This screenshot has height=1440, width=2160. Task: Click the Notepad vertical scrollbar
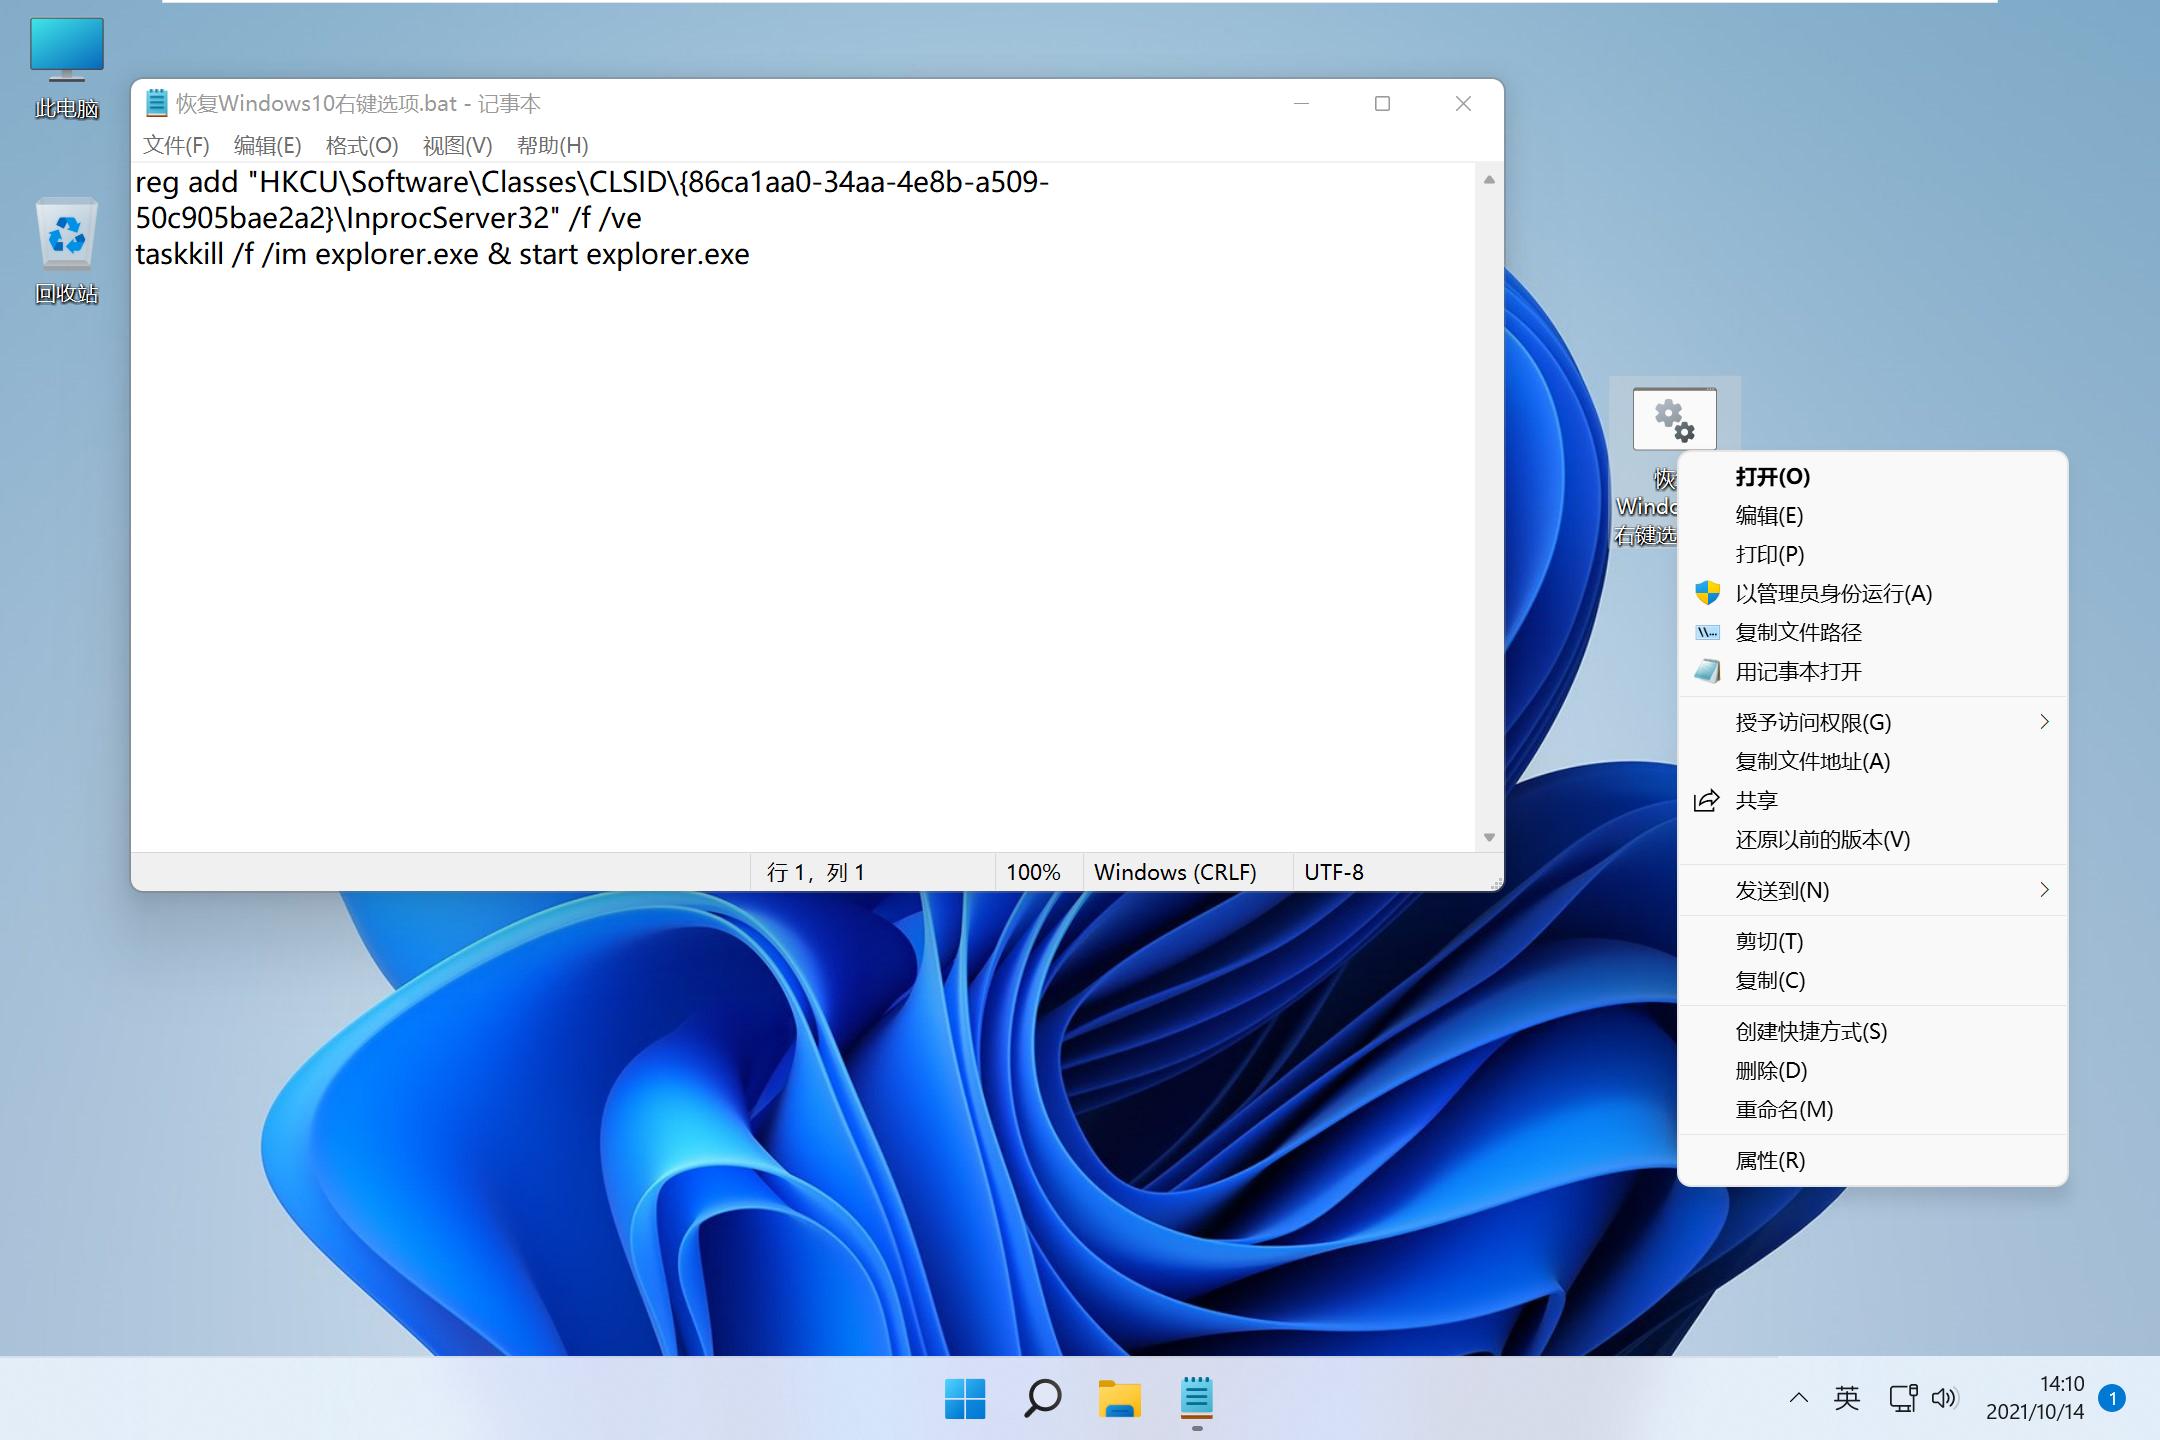coord(1489,500)
